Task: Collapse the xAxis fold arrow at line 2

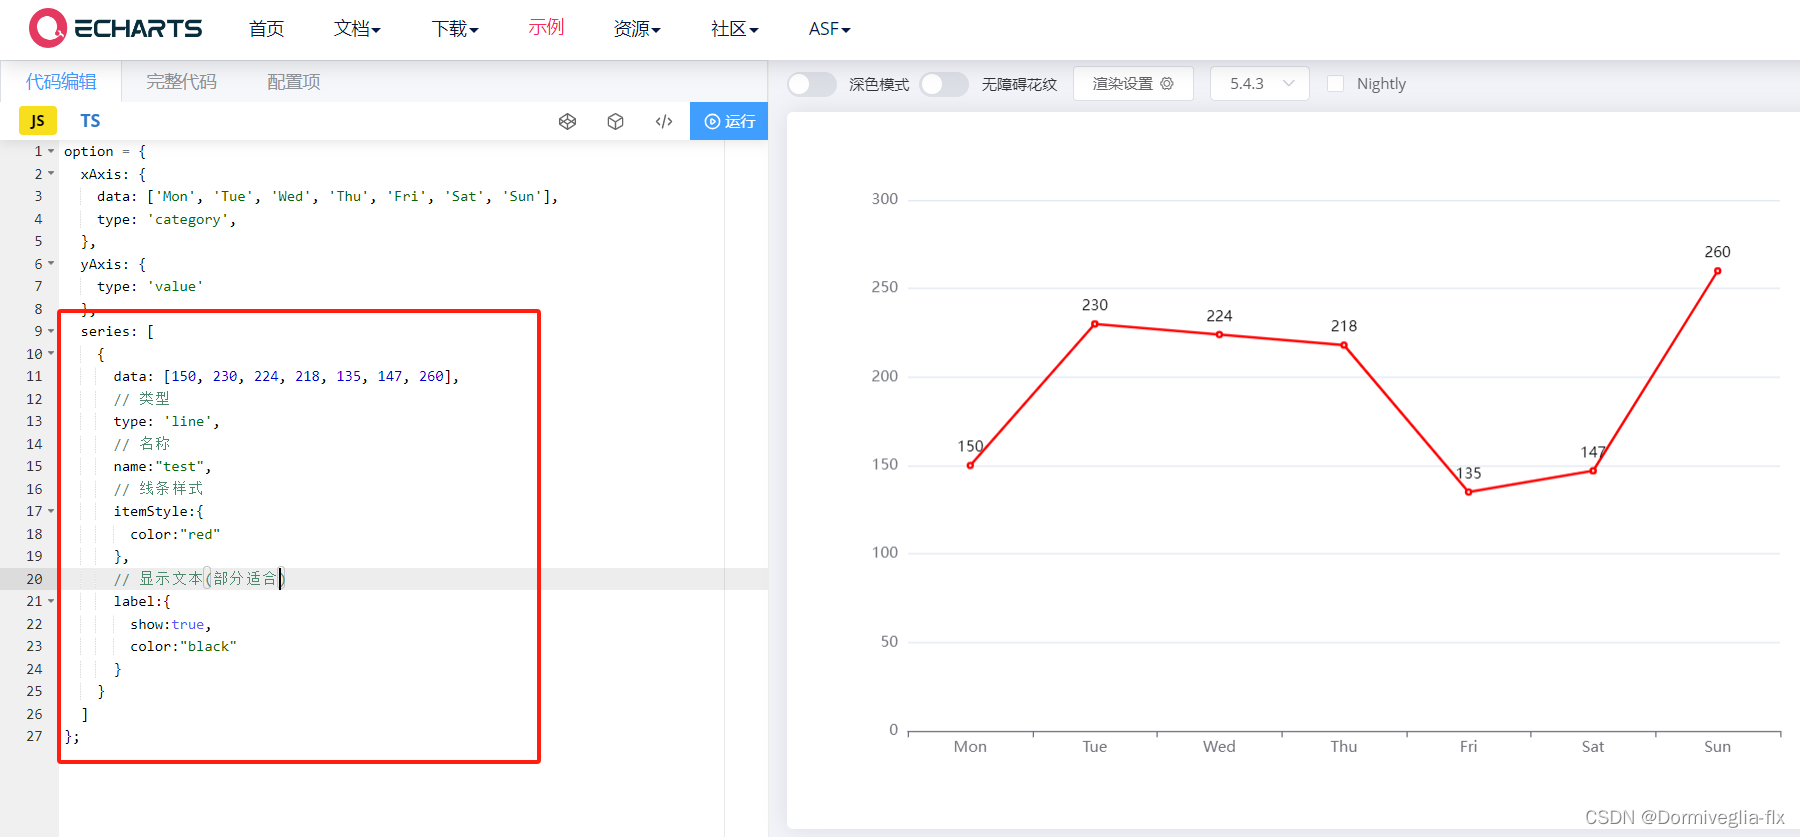Action: point(51,174)
